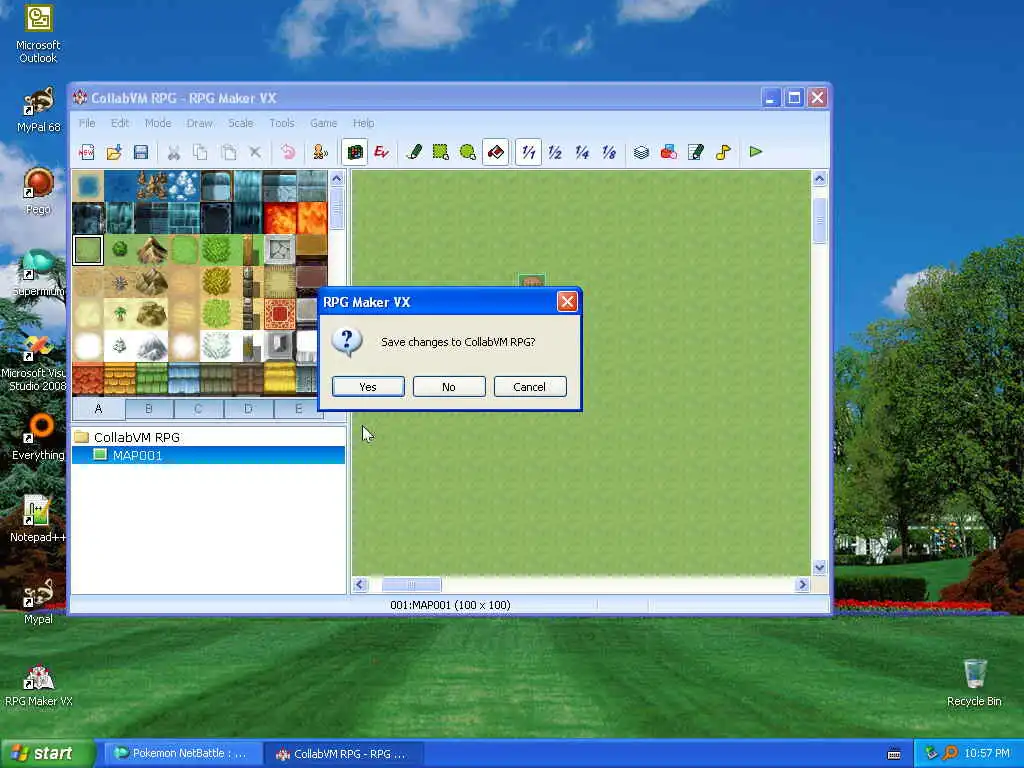Switch to Pokemon NetBattle taskbar item
Image resolution: width=1024 pixels, height=768 pixels.
(182, 753)
